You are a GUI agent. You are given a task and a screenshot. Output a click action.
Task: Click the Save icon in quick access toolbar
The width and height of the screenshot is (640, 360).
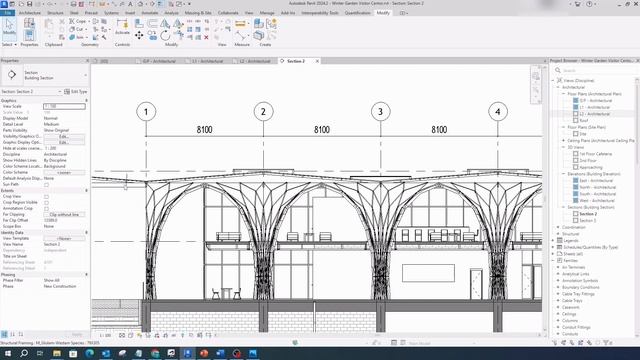click(30, 4)
